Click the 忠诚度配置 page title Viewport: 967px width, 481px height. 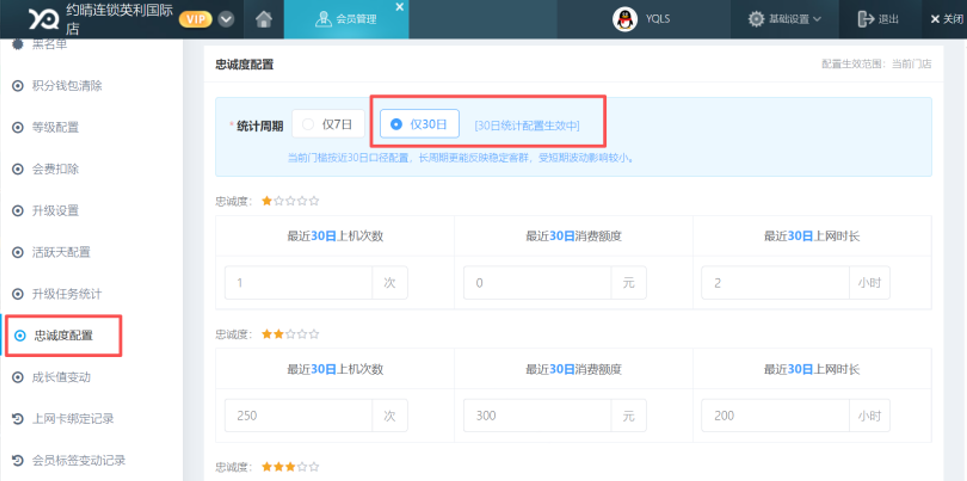[244, 64]
